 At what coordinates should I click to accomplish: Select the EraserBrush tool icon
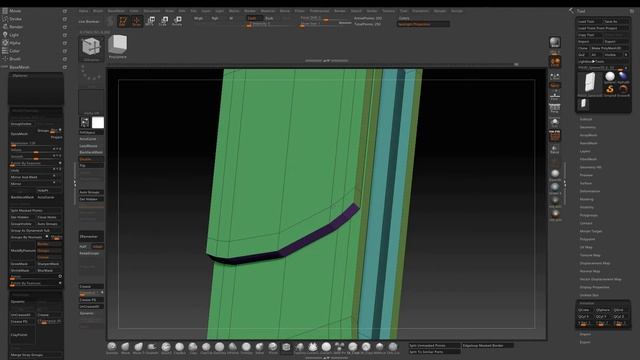(x=623, y=89)
